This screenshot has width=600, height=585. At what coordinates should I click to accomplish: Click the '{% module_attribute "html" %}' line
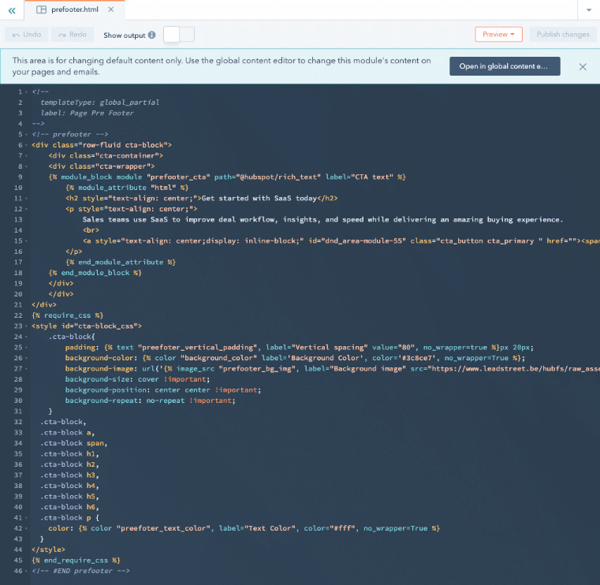click(x=127, y=187)
